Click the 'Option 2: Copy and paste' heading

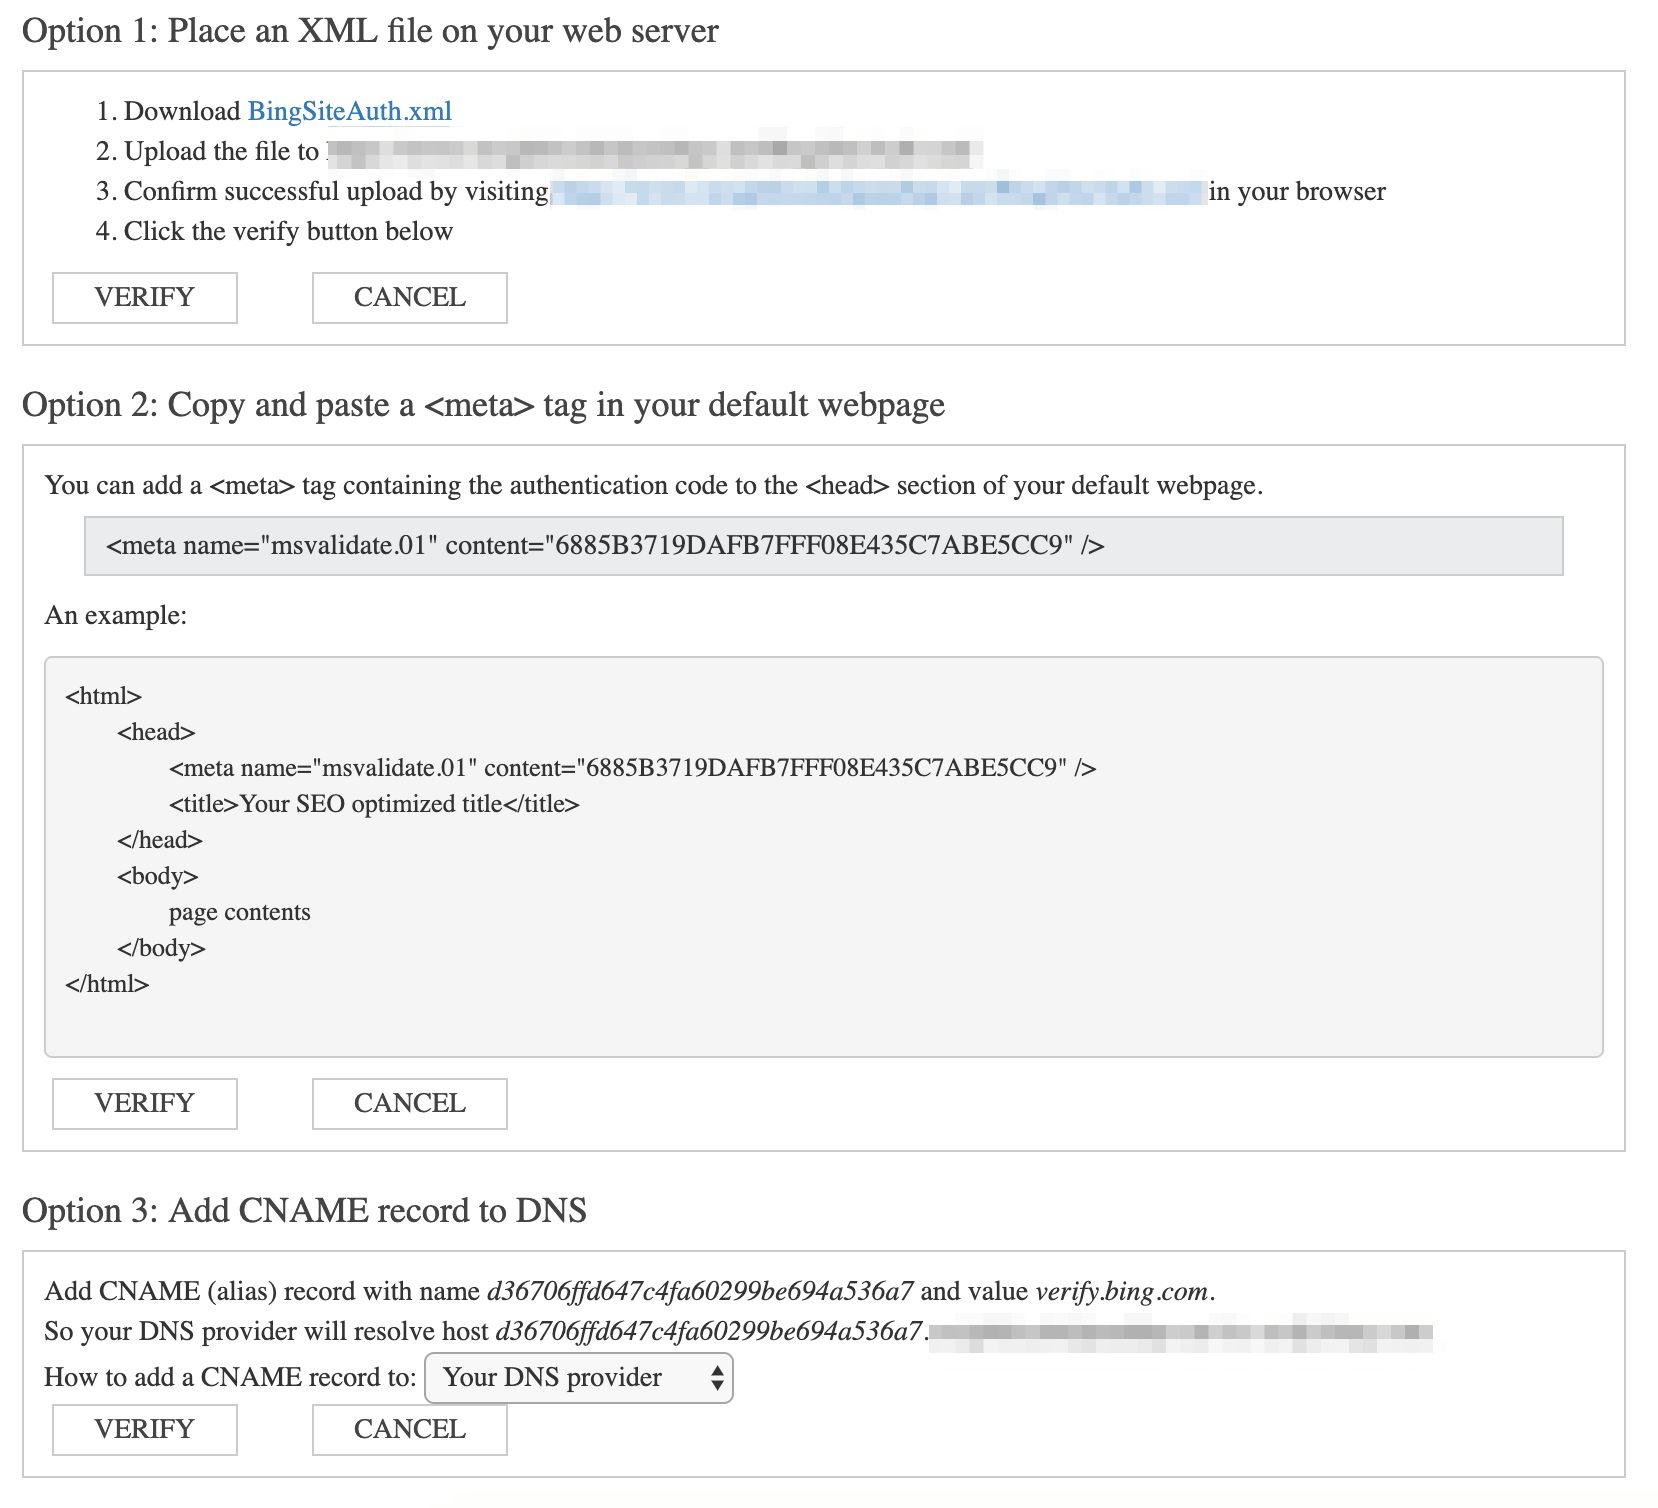tap(483, 405)
